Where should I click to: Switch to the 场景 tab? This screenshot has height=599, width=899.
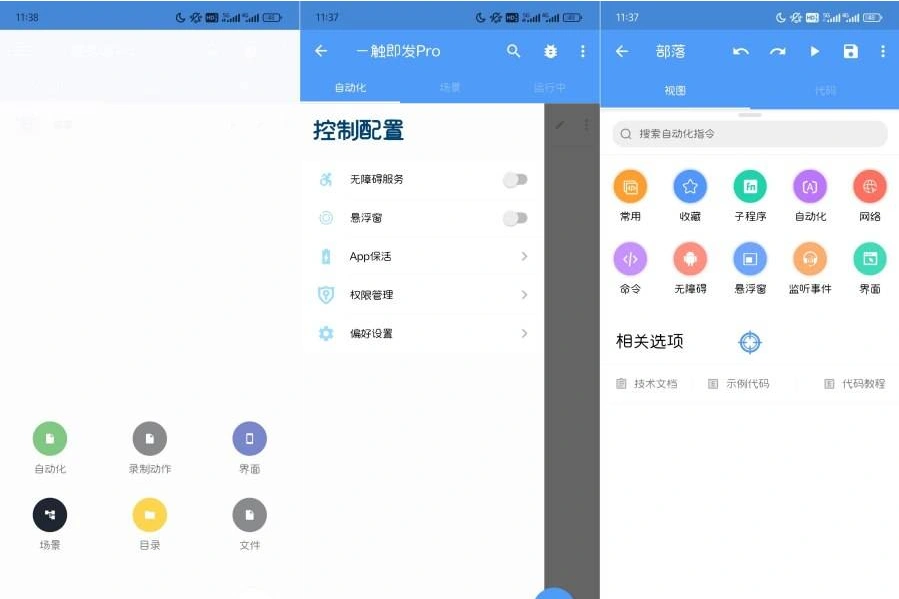450,88
